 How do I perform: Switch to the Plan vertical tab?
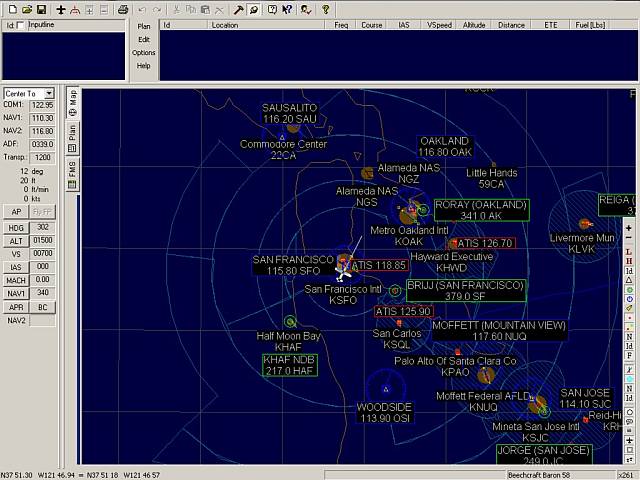click(x=73, y=134)
